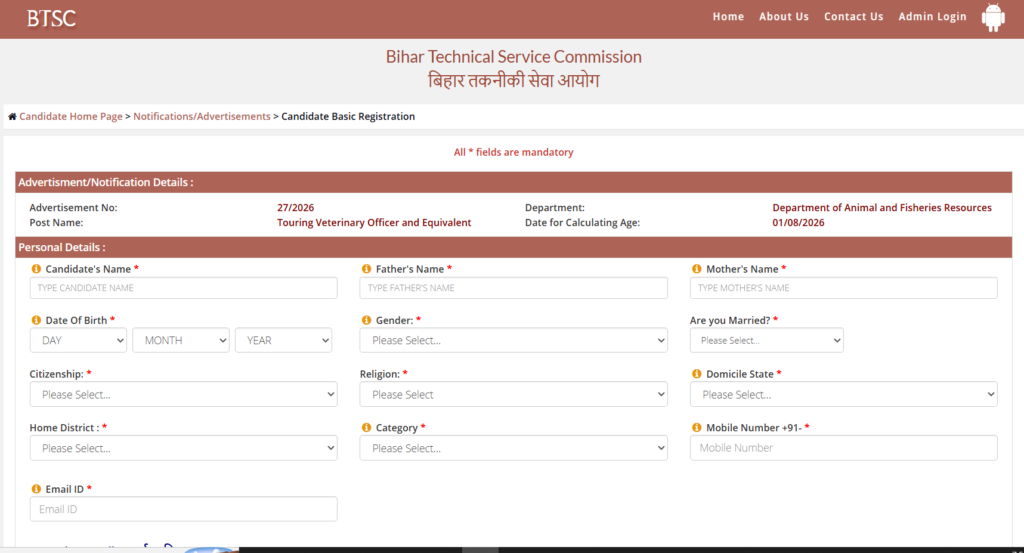
Task: Click info icon next to Mobile Number
Action: [697, 427]
